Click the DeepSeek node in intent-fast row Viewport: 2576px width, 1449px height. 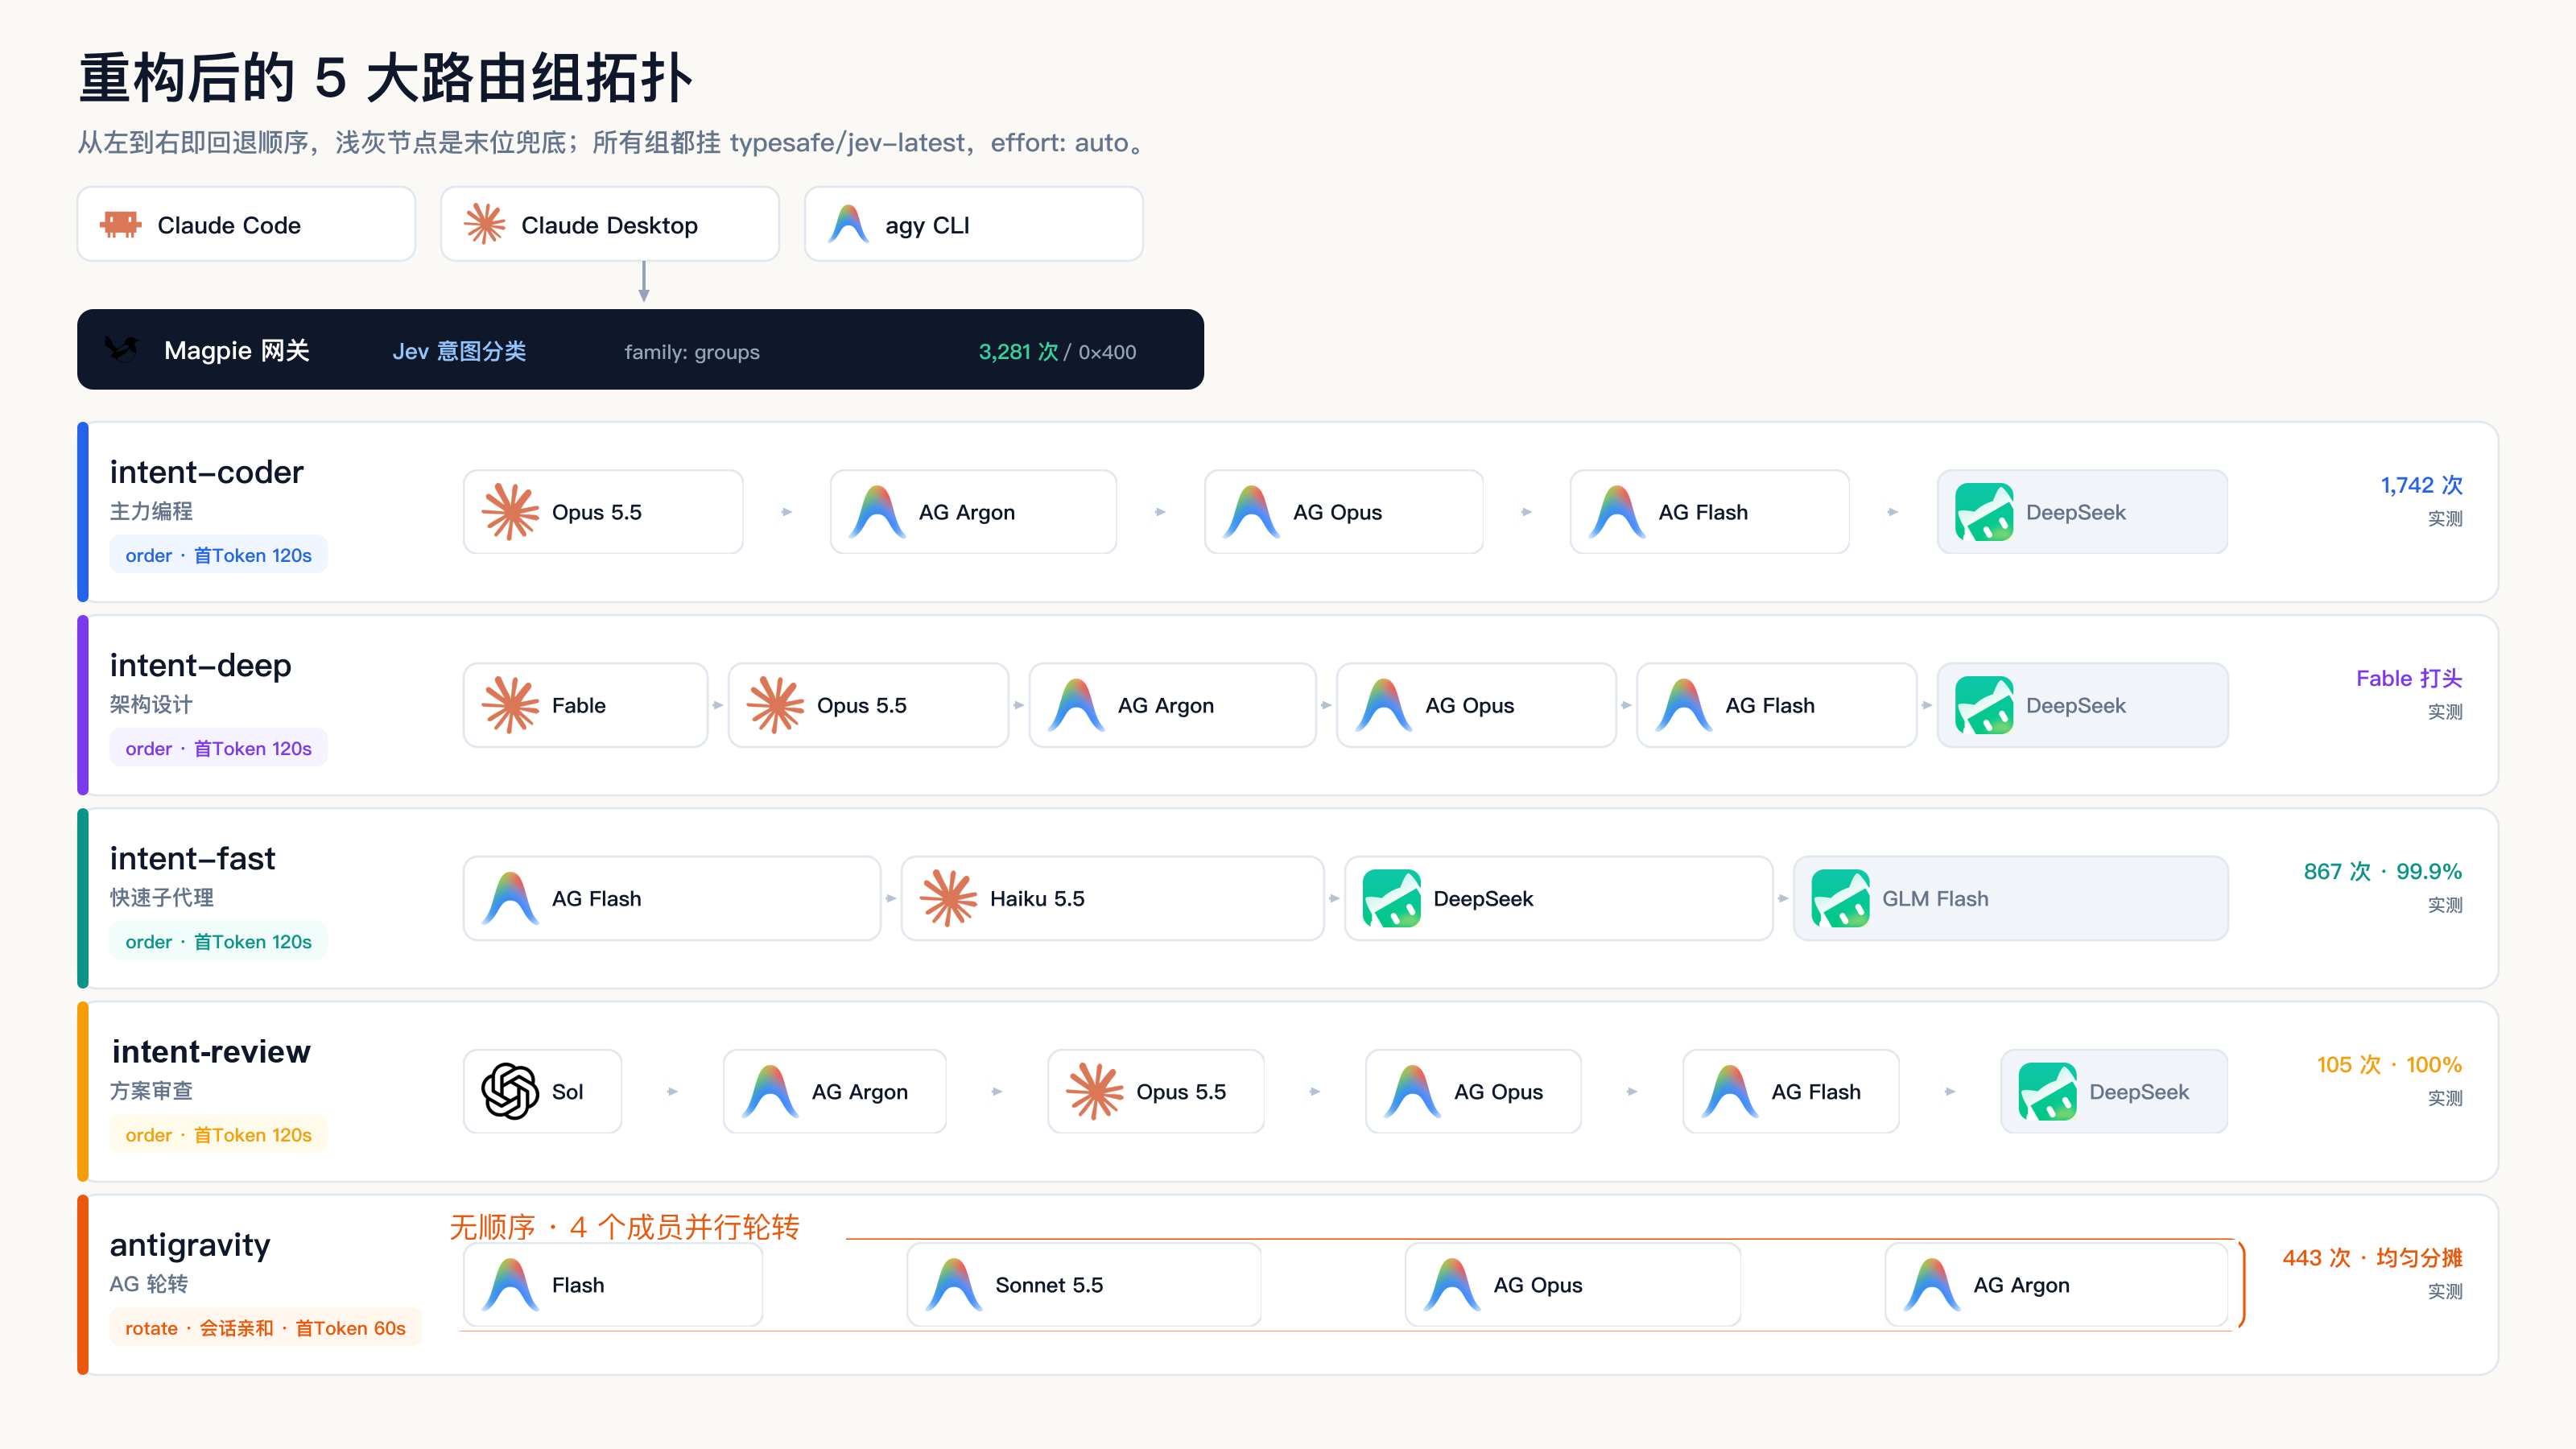(x=1559, y=898)
